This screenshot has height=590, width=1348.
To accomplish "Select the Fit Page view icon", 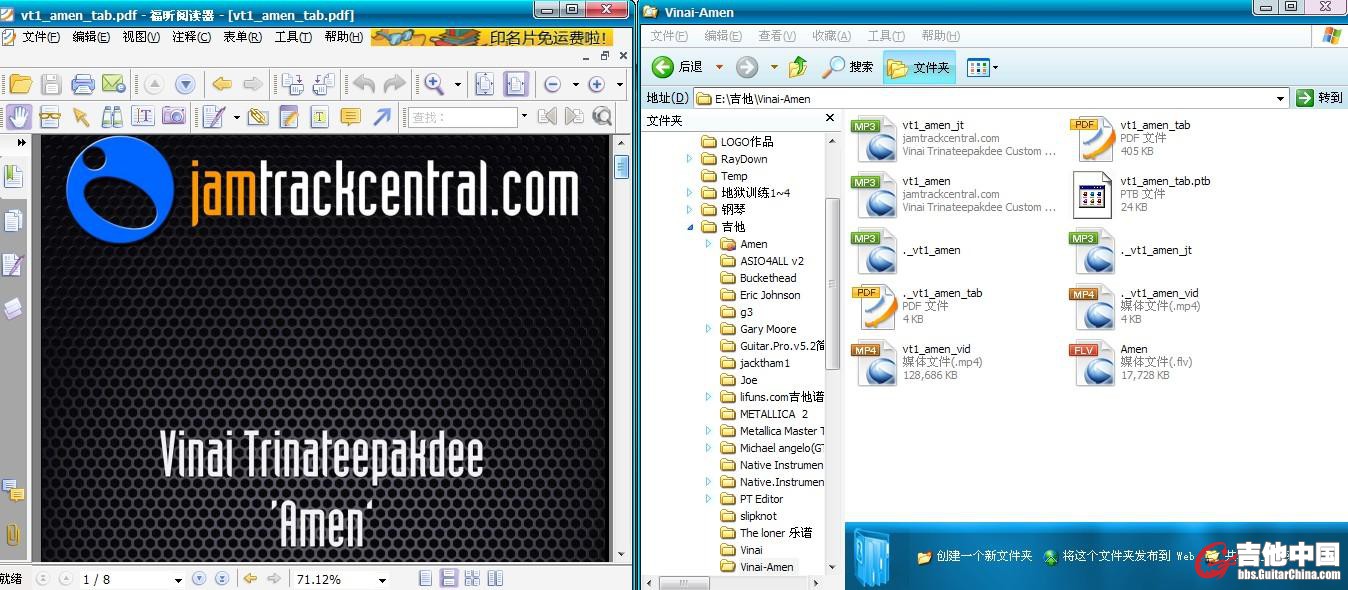I will pyautogui.click(x=485, y=84).
